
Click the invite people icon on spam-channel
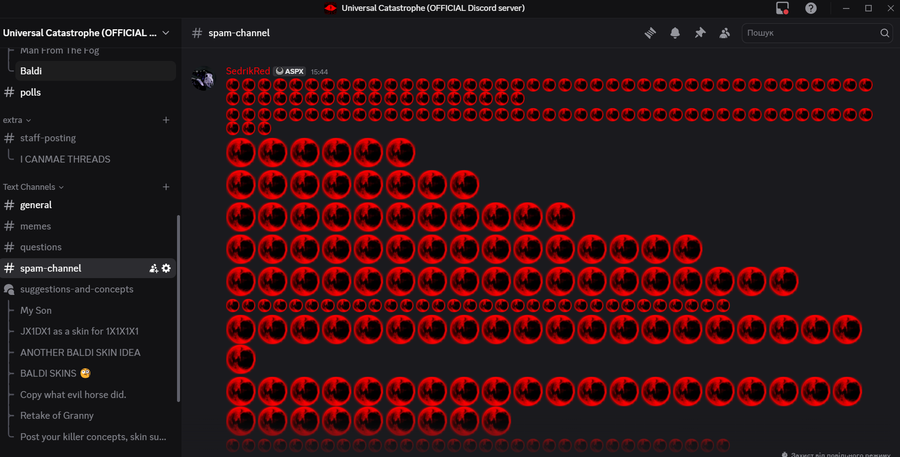point(153,268)
